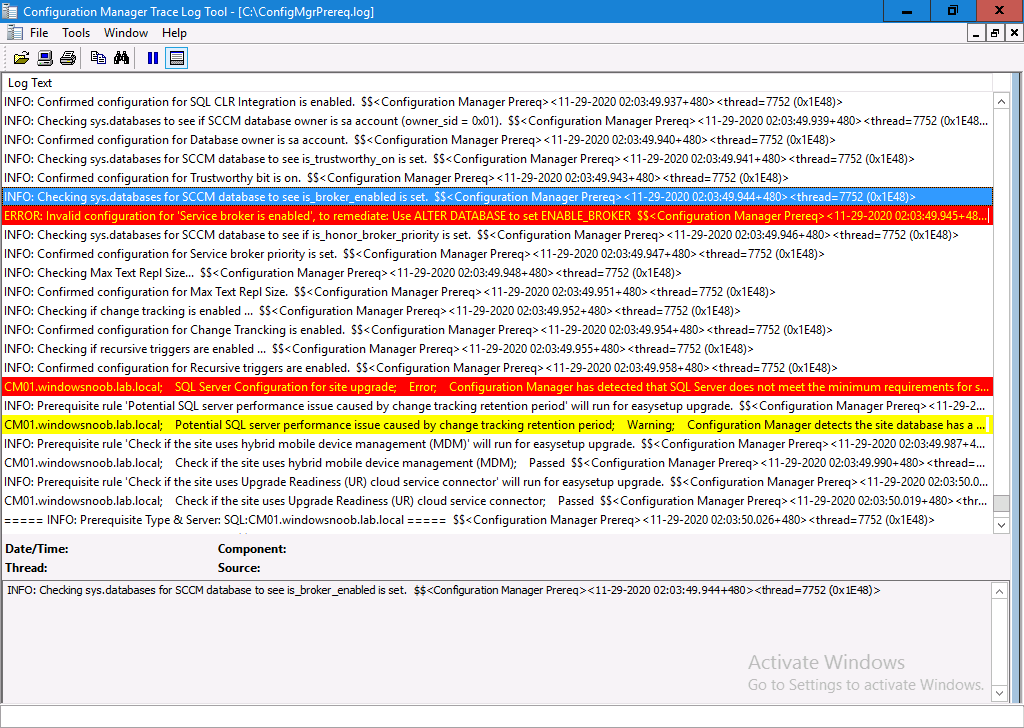Click the document icon beside the File menu
This screenshot has width=1024, height=728.
pos(14,33)
